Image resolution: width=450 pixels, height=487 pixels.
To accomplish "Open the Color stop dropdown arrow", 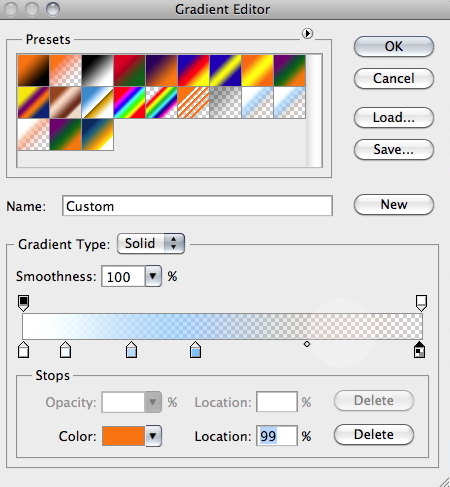I will coord(153,436).
